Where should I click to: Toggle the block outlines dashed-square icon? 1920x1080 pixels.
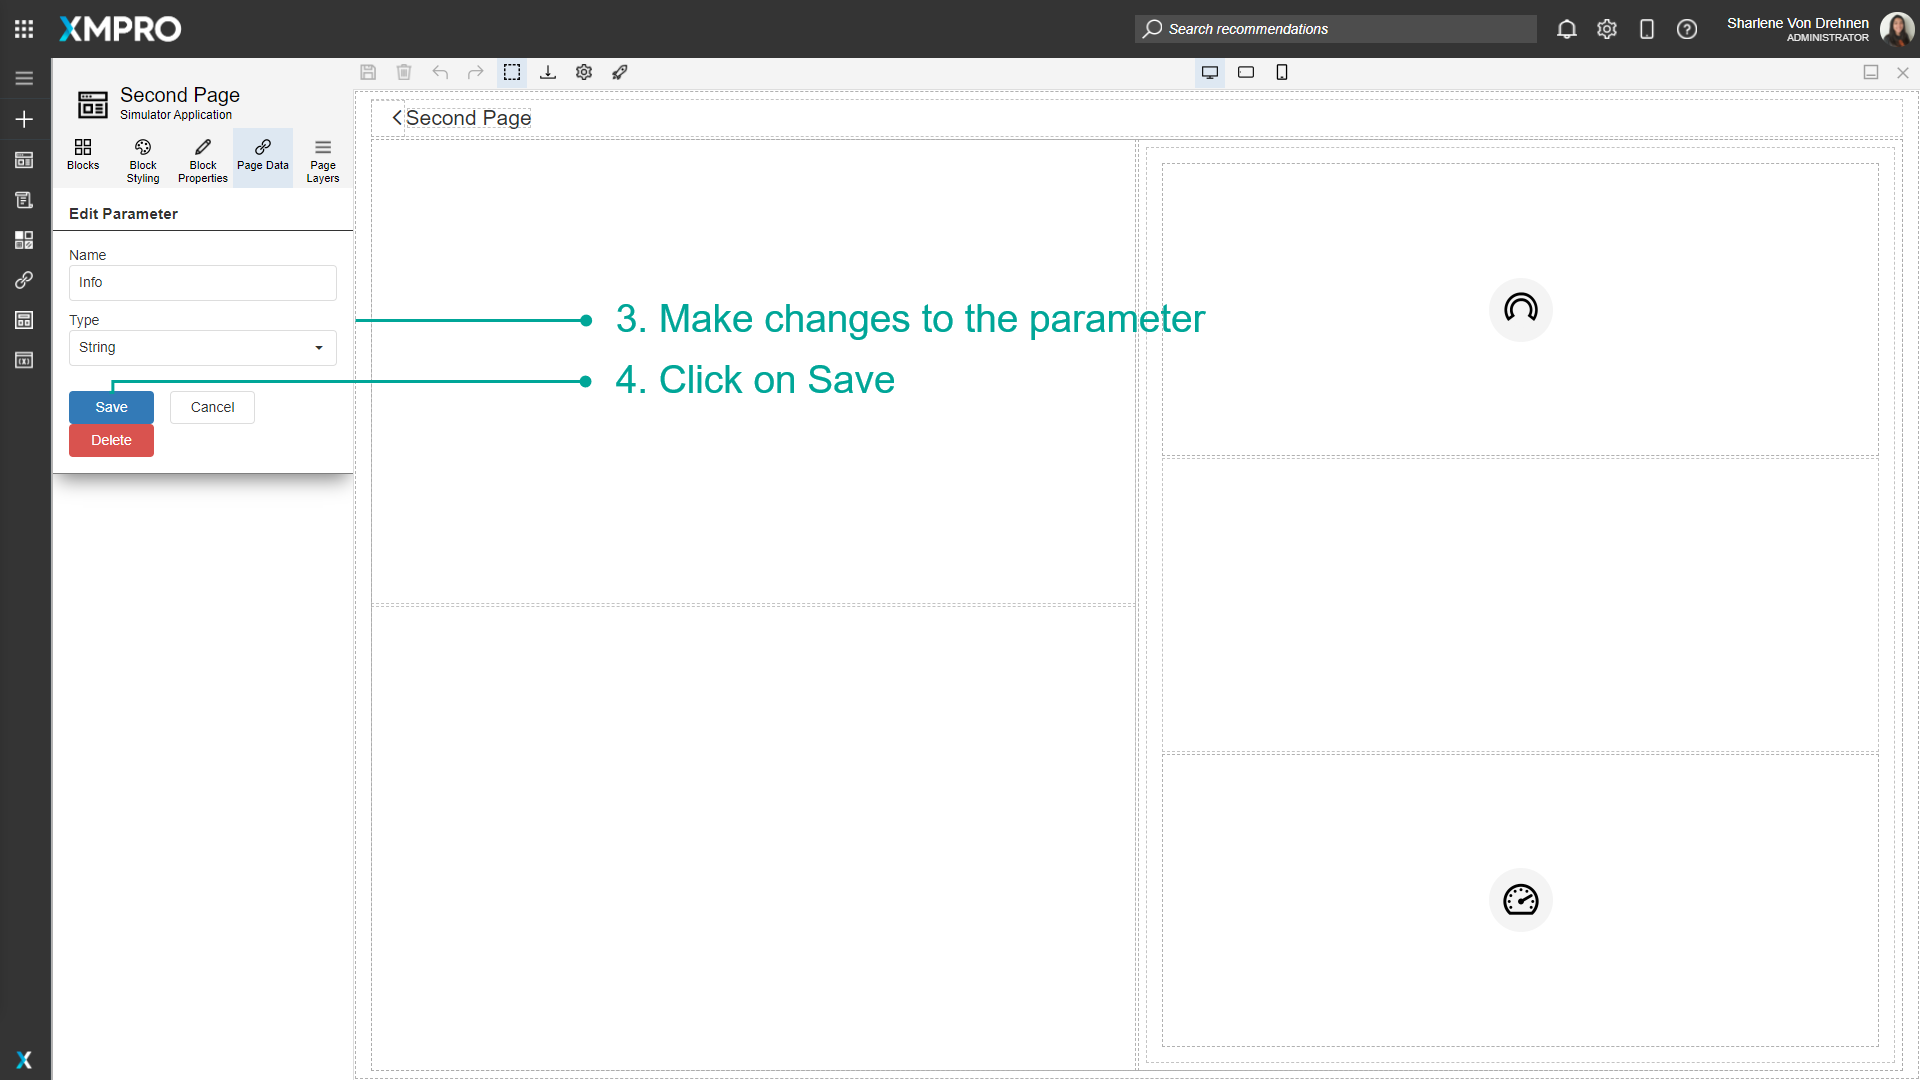point(512,72)
